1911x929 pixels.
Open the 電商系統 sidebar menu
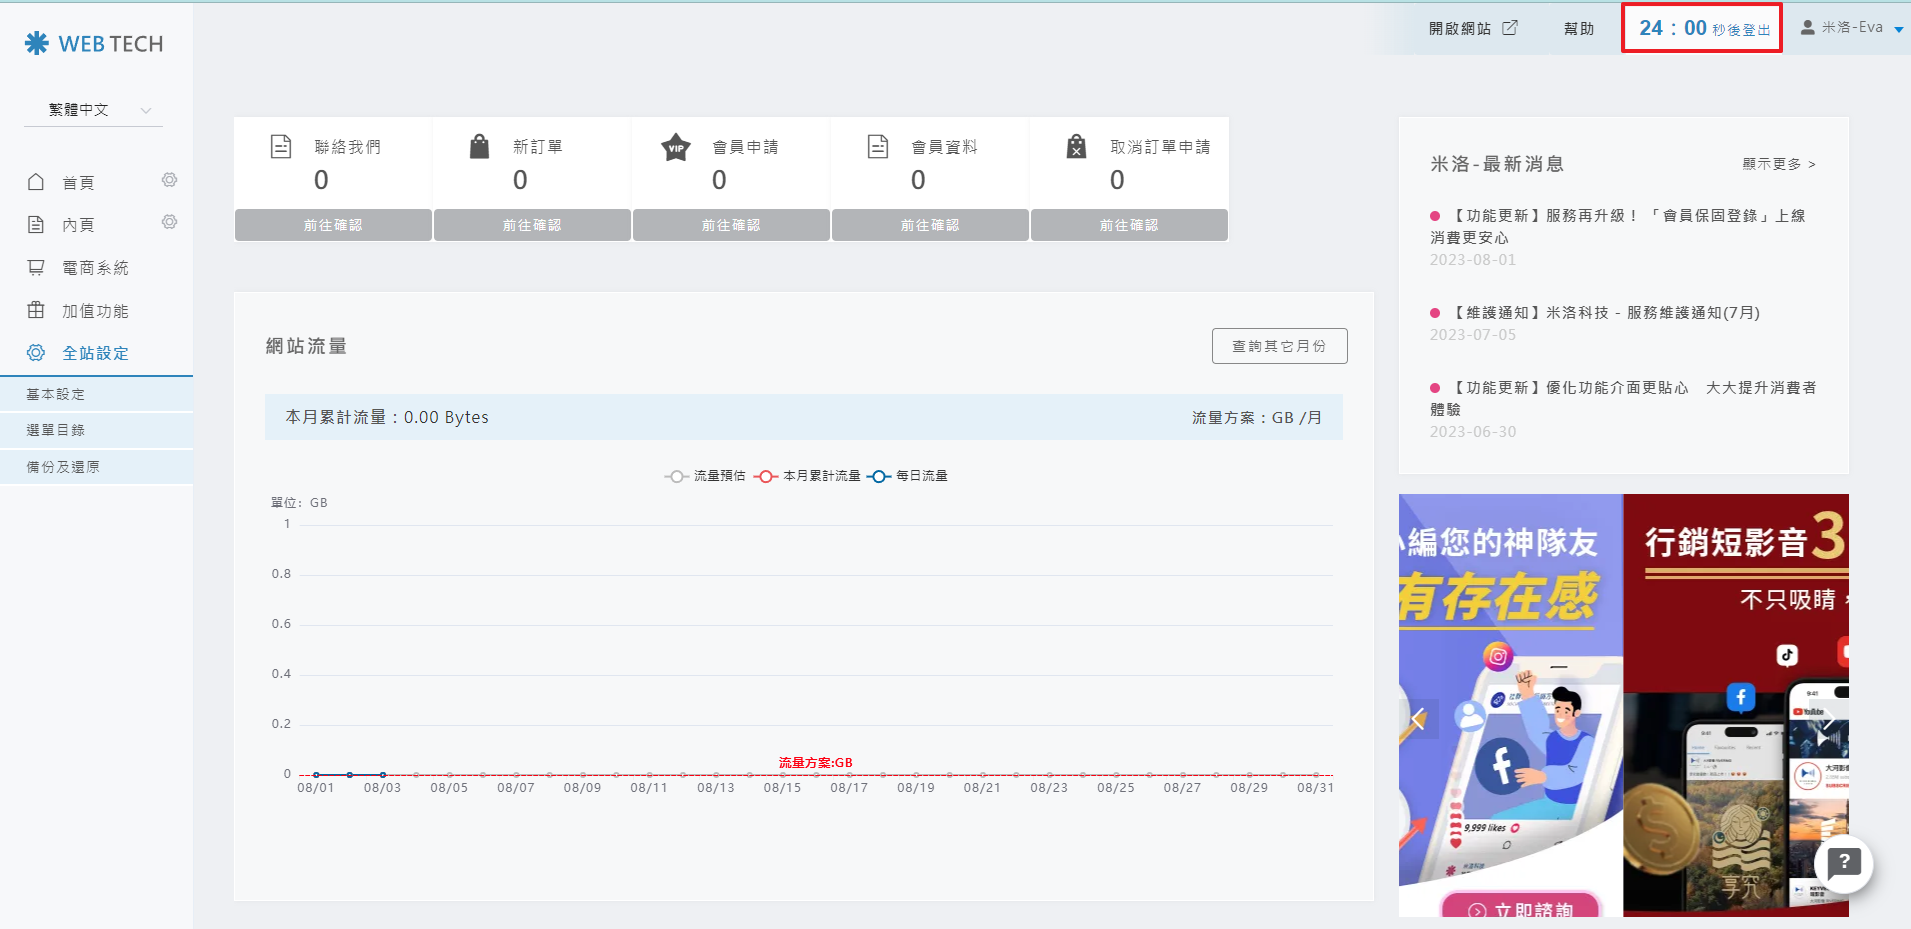click(x=95, y=268)
